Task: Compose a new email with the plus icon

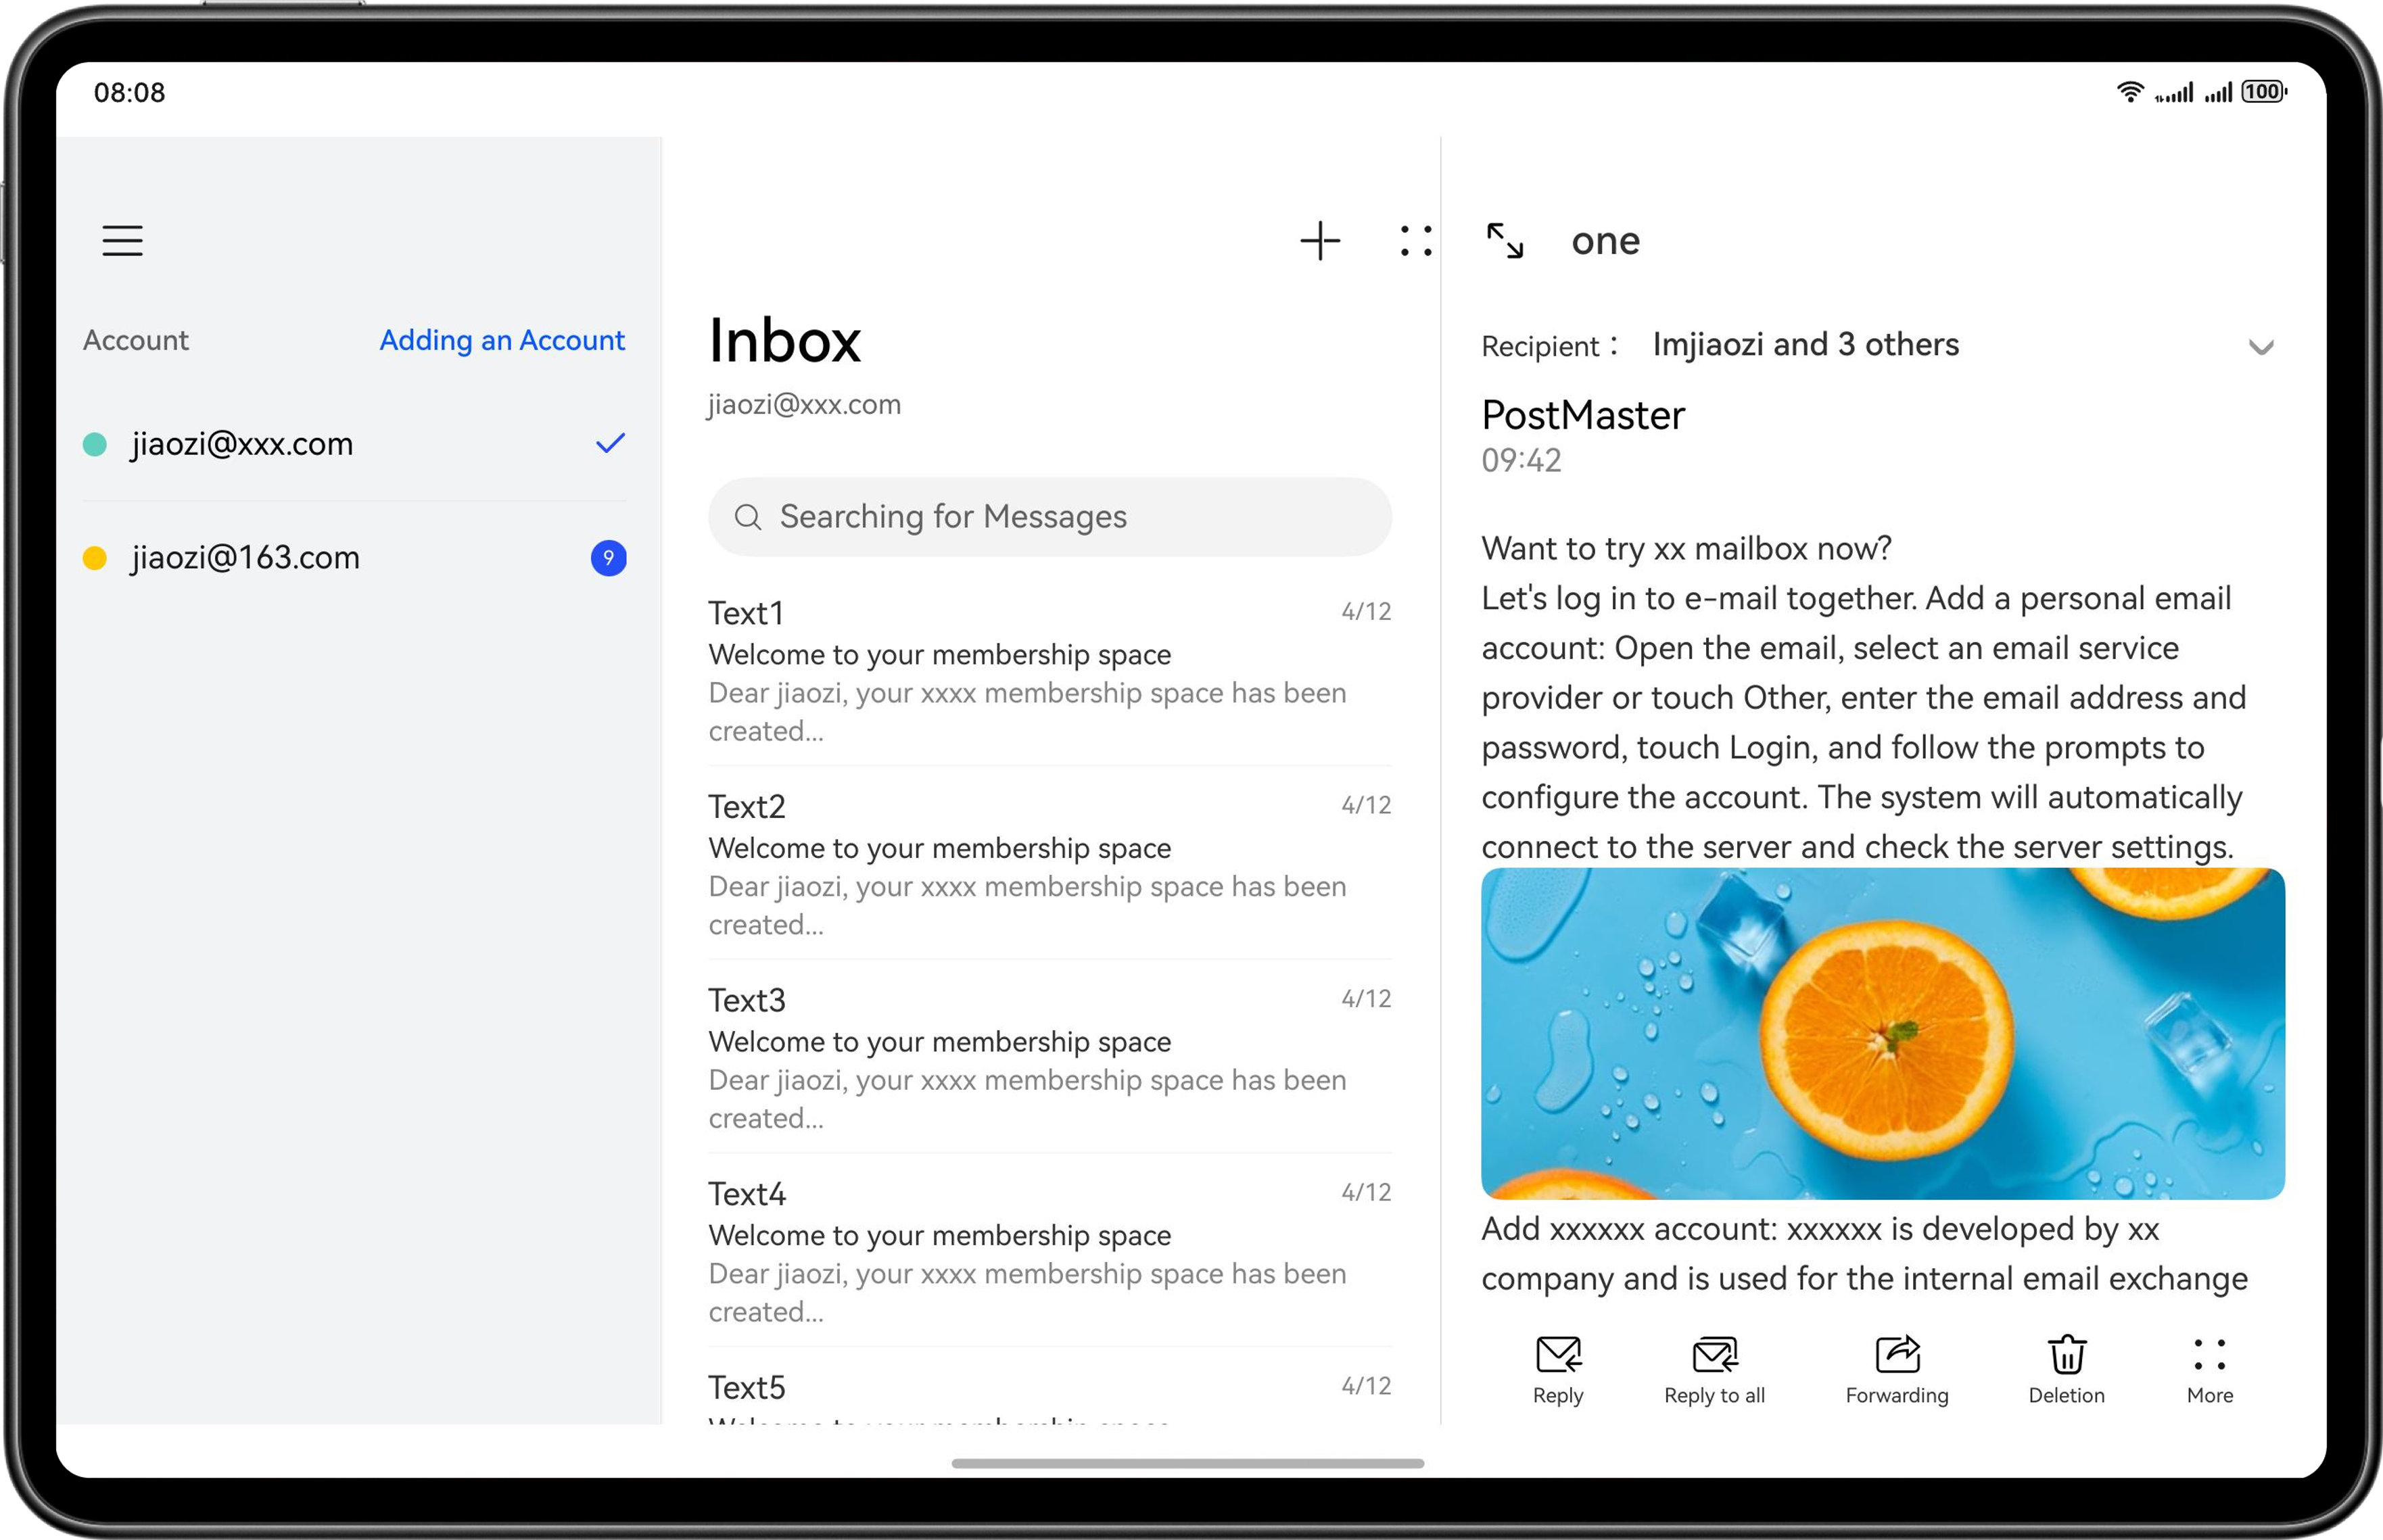Action: [1320, 241]
